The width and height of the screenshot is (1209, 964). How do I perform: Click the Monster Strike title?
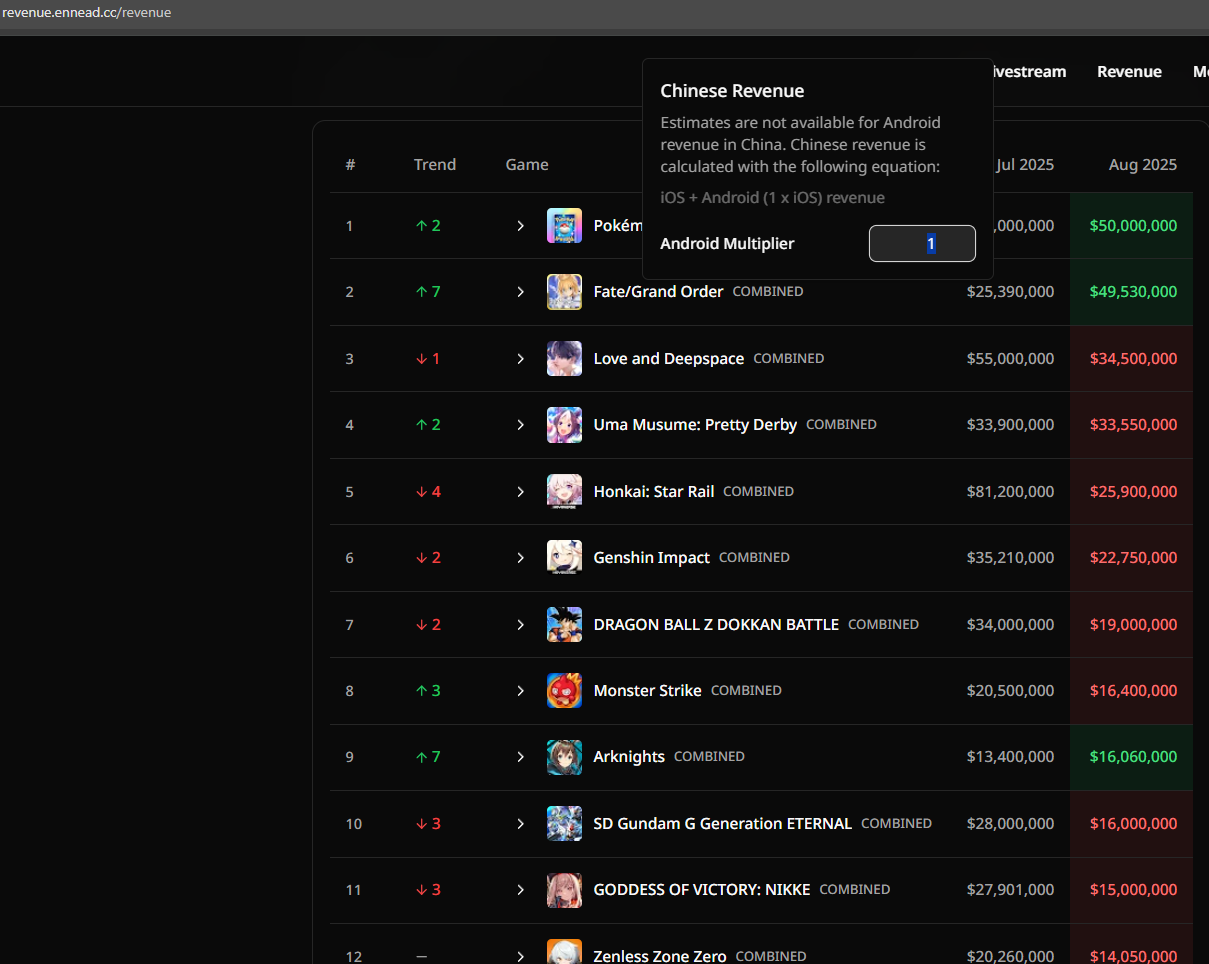coord(648,690)
